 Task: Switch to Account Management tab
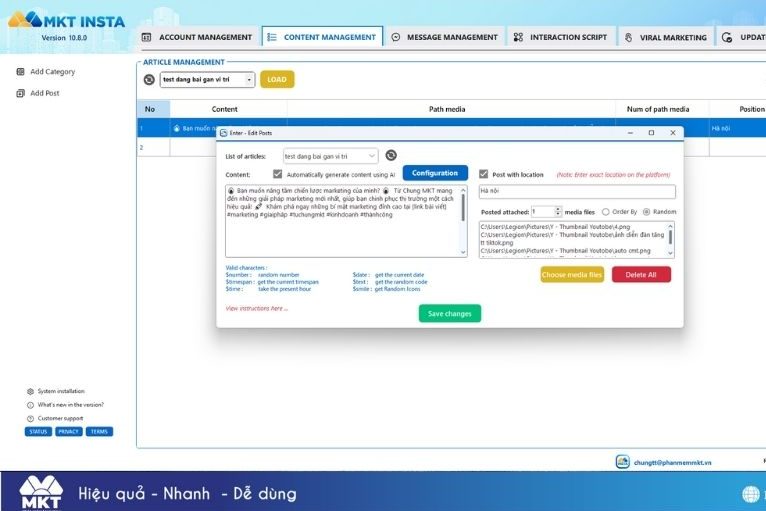click(197, 37)
